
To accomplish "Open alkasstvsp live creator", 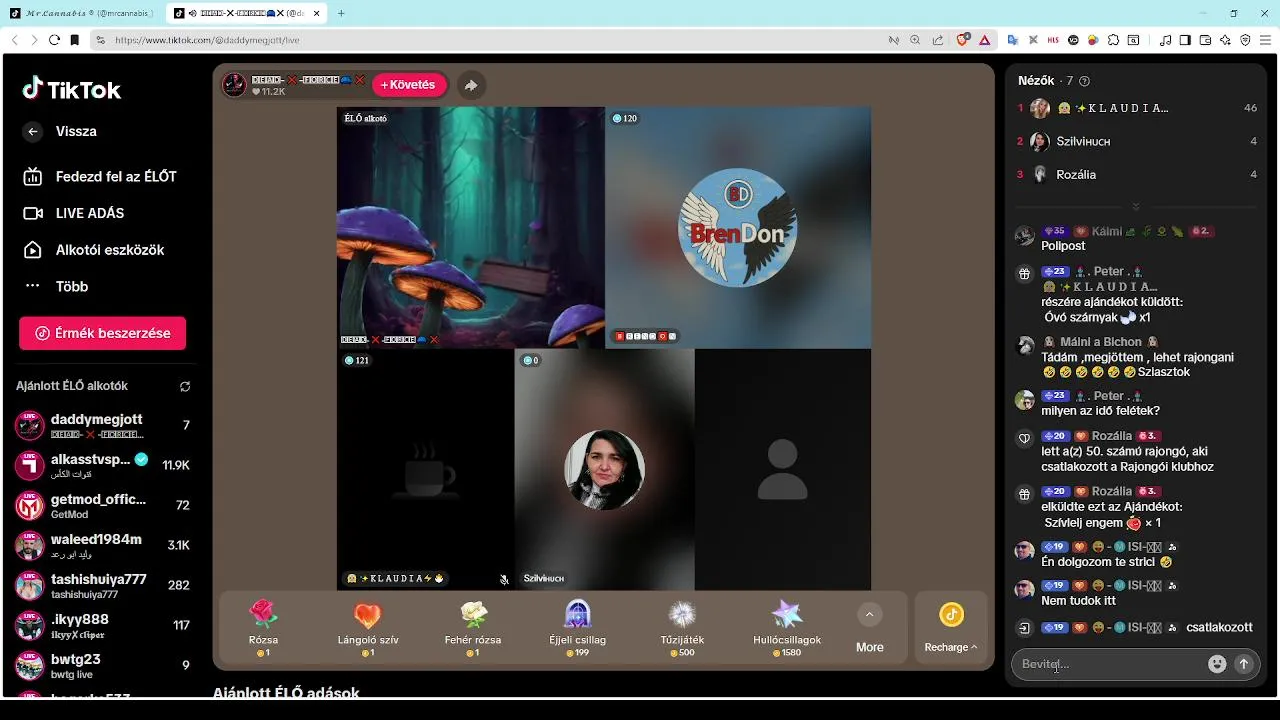I will point(102,465).
